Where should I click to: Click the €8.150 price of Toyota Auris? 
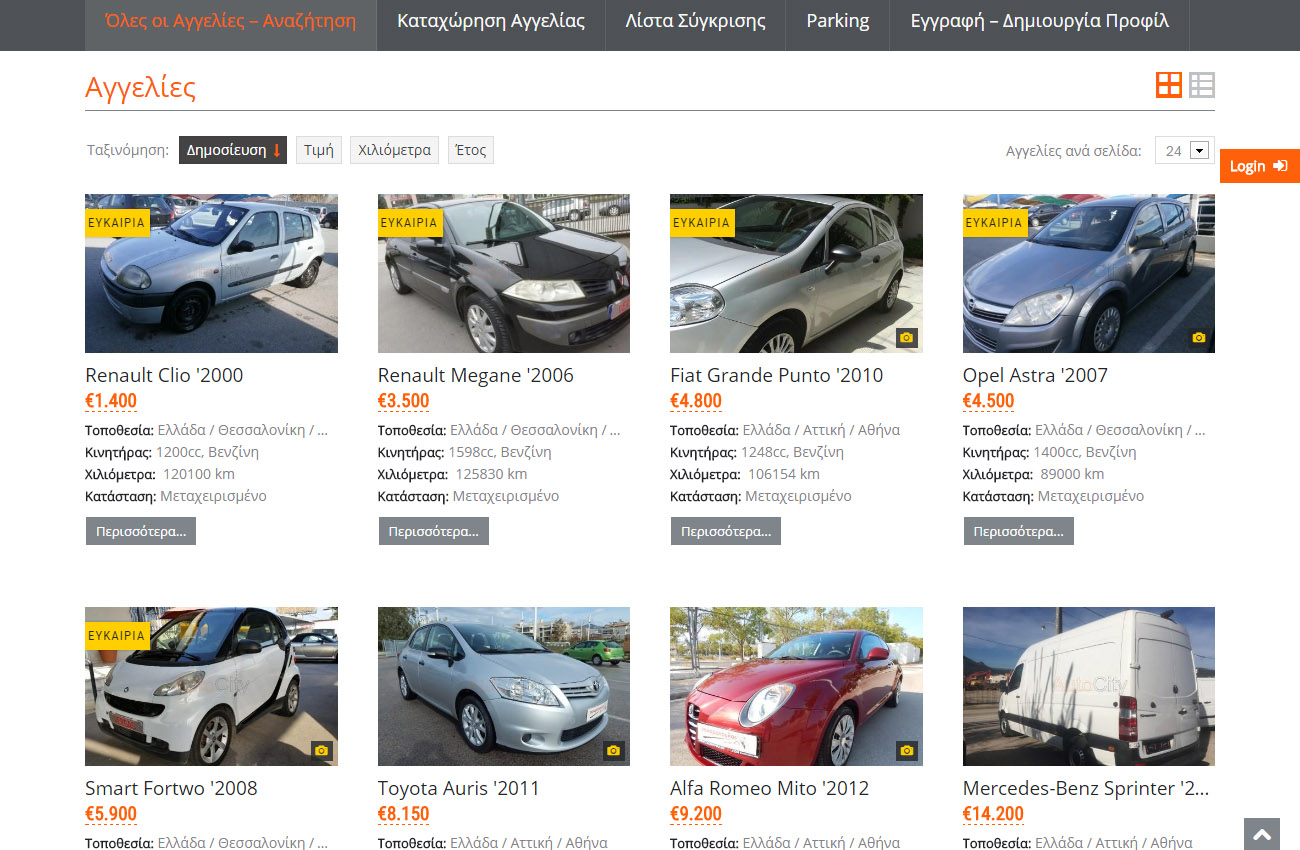(404, 814)
